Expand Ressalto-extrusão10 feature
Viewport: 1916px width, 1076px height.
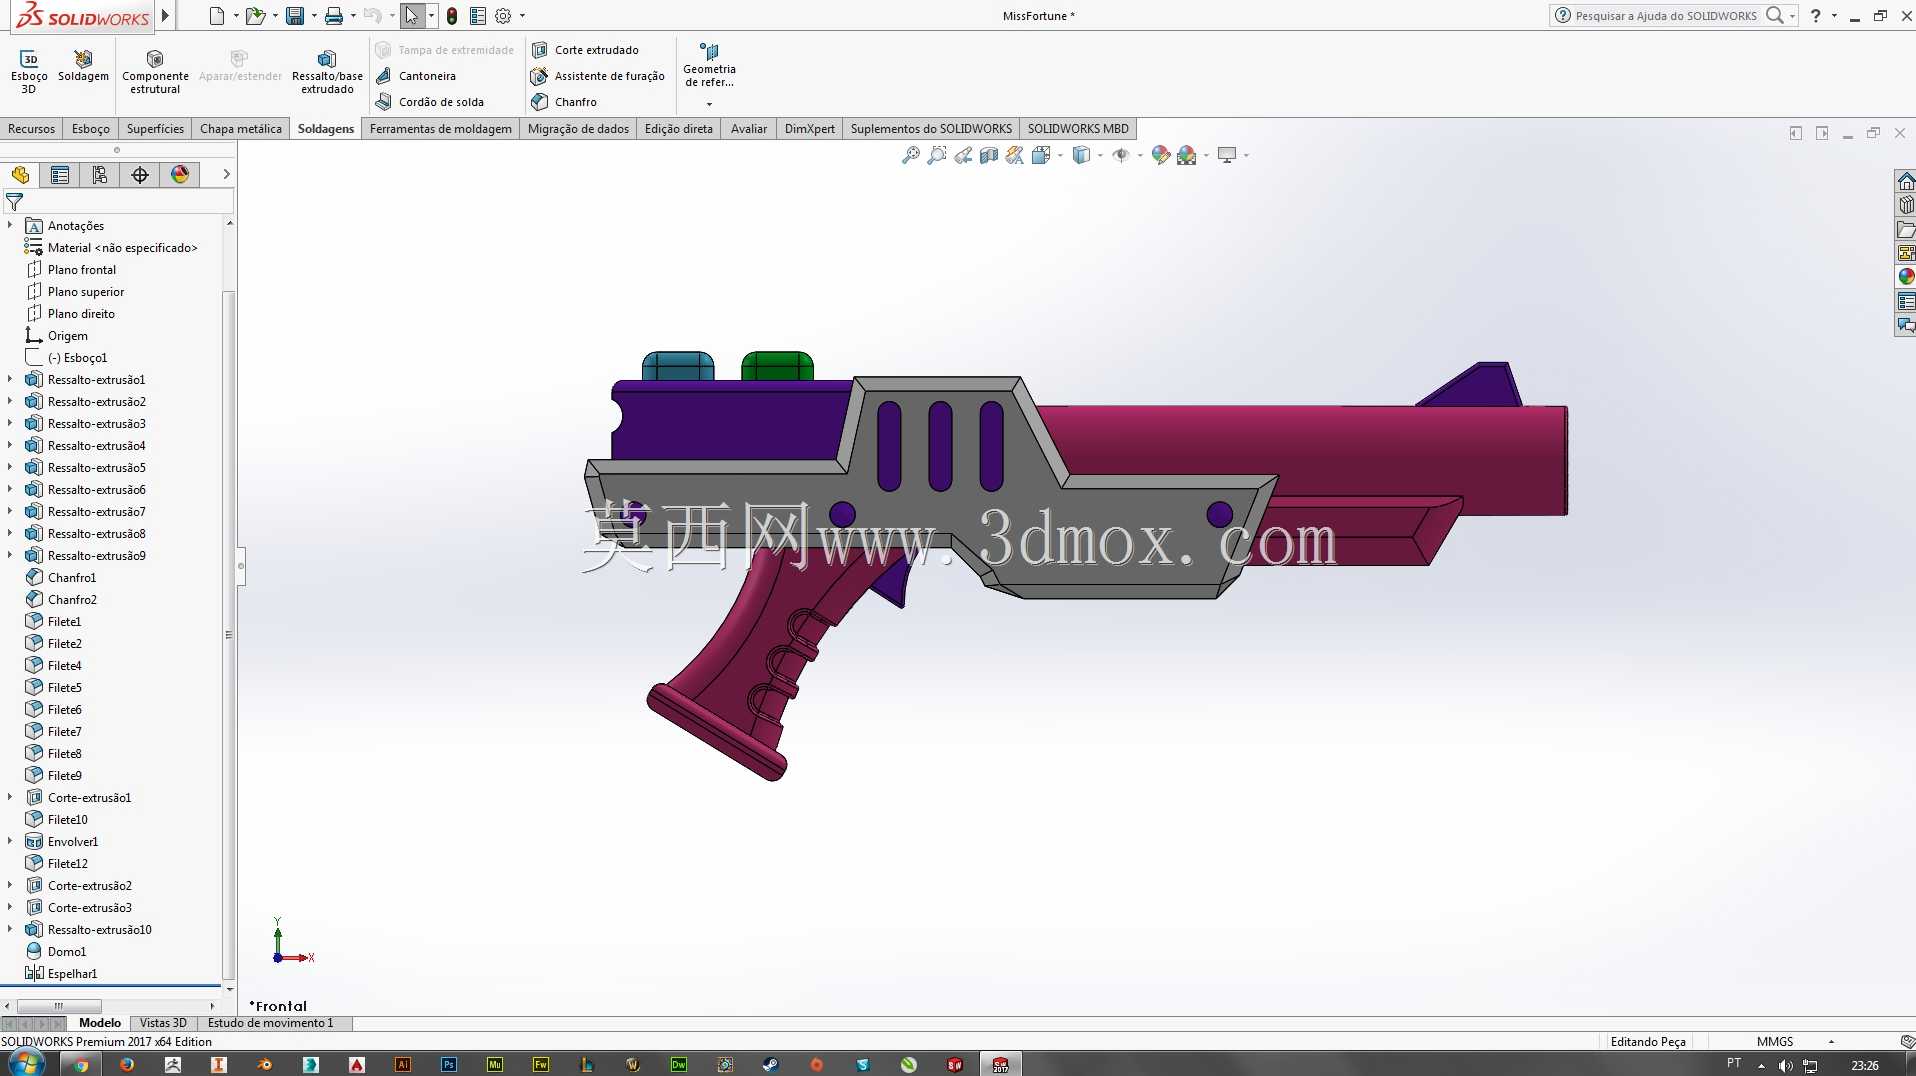pos(10,930)
